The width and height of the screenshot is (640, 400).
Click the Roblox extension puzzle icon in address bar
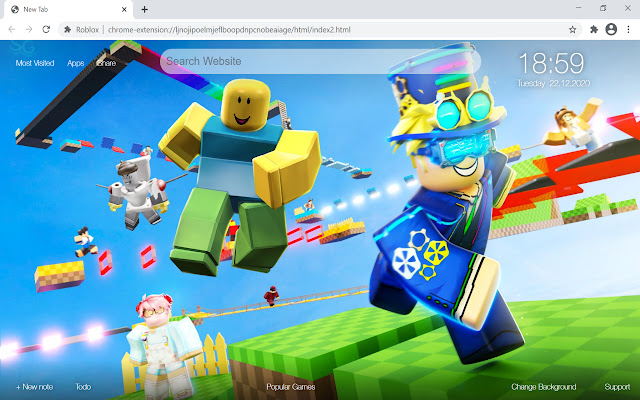tap(68, 29)
